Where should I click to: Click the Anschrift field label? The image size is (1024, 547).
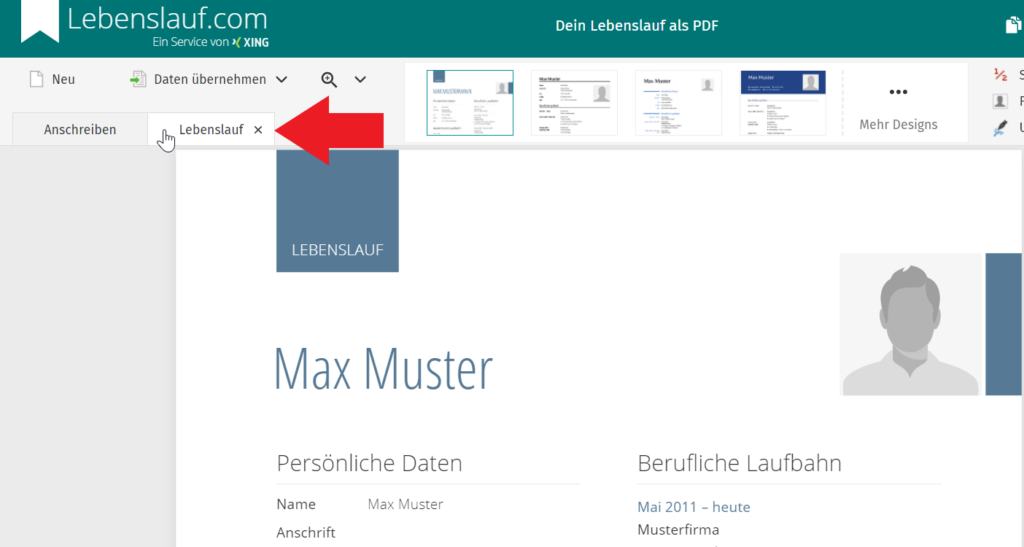point(306,533)
